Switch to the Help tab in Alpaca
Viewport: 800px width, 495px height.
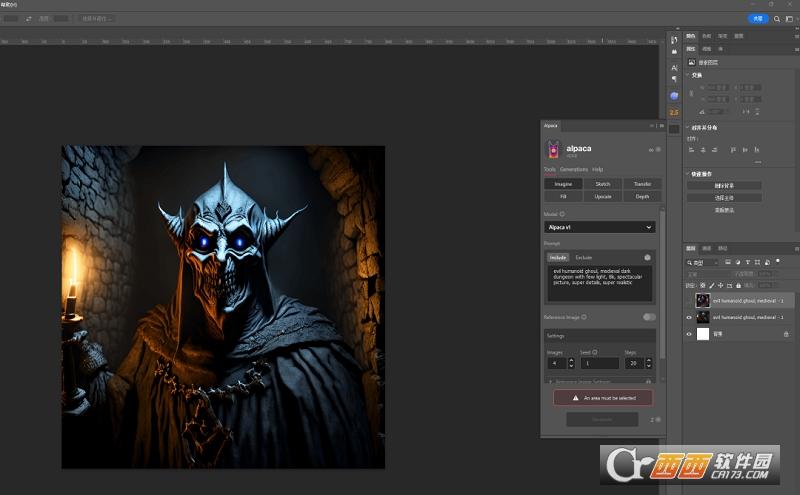coord(597,169)
